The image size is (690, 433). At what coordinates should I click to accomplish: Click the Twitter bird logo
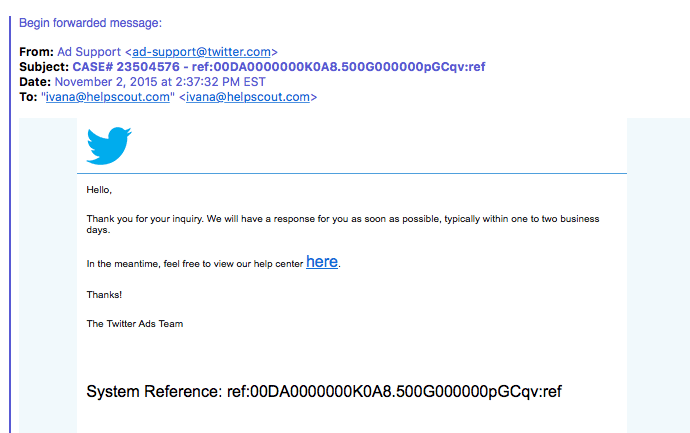click(x=109, y=145)
